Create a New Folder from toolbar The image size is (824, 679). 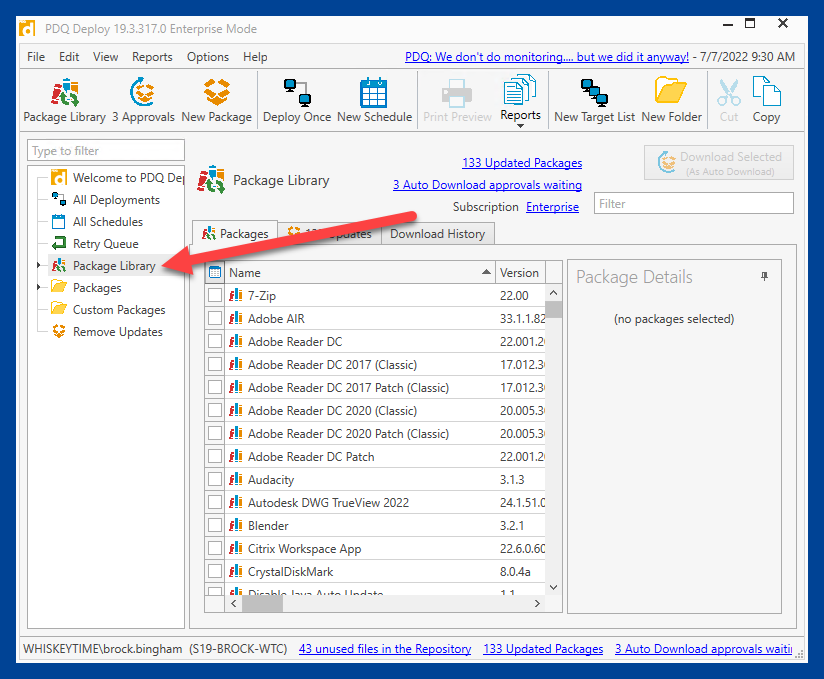point(672,101)
